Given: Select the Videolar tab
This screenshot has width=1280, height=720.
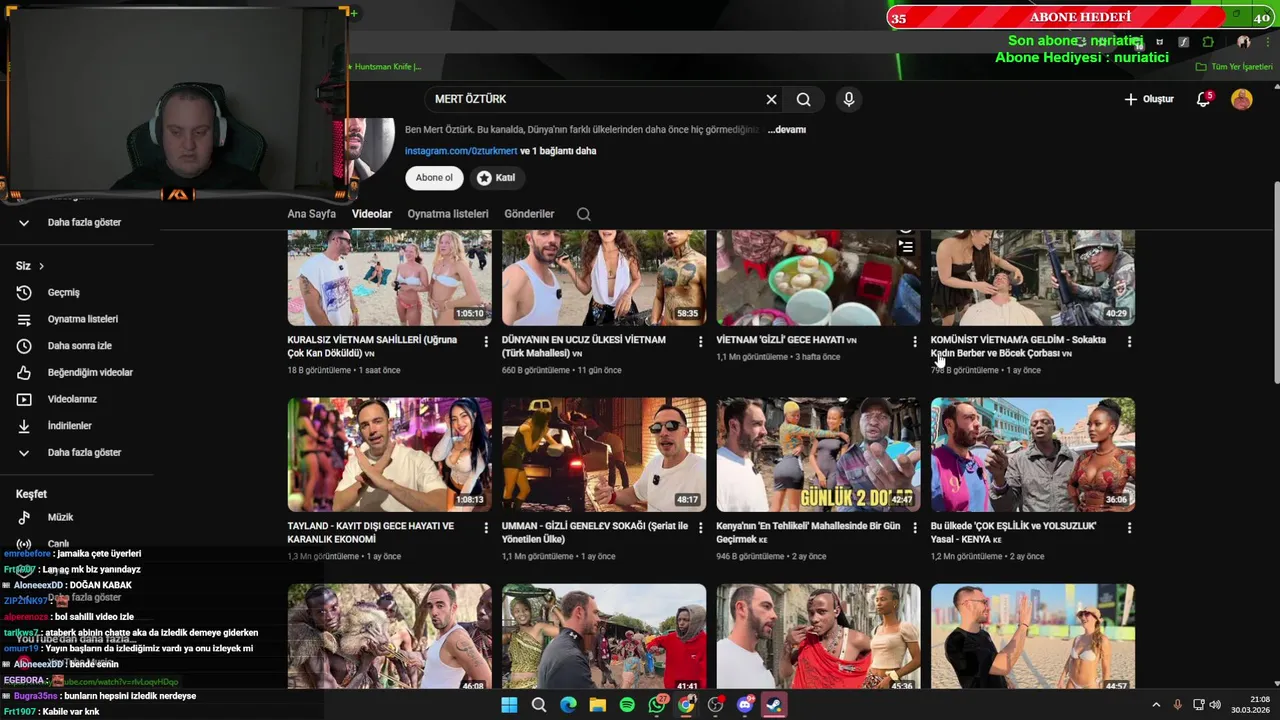Looking at the screenshot, I should (x=372, y=214).
